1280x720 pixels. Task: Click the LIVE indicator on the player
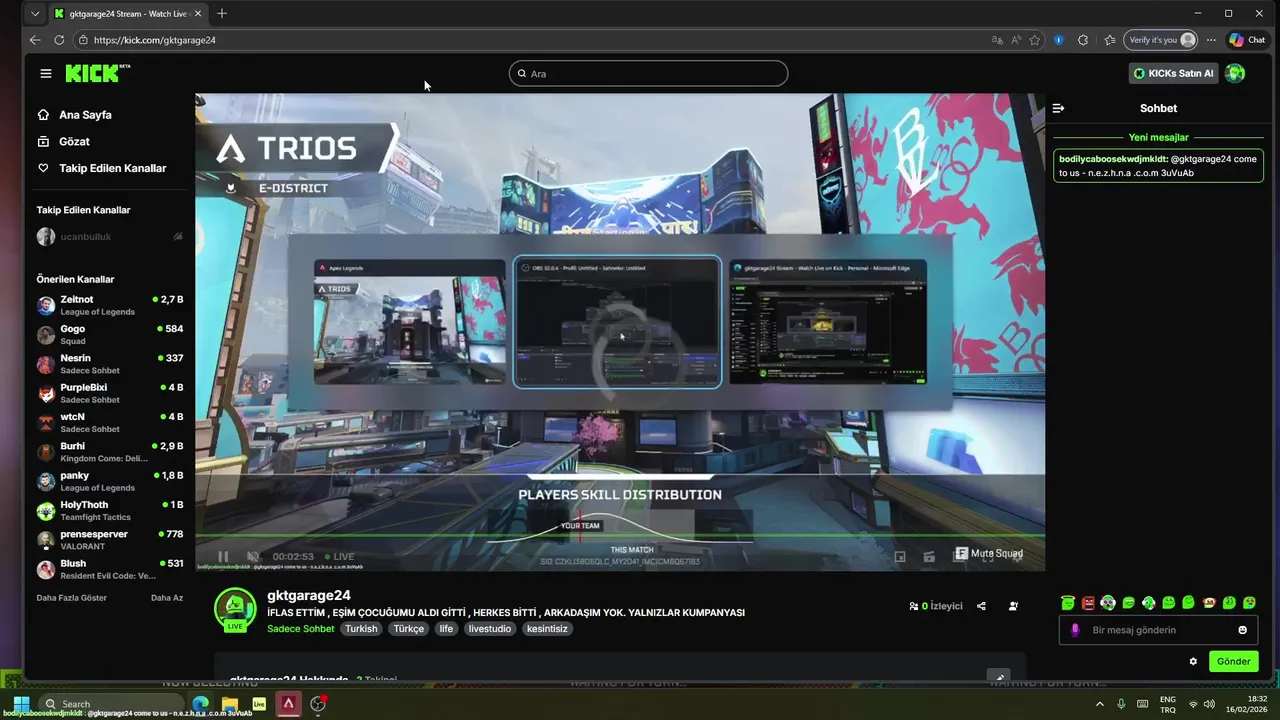coord(339,556)
